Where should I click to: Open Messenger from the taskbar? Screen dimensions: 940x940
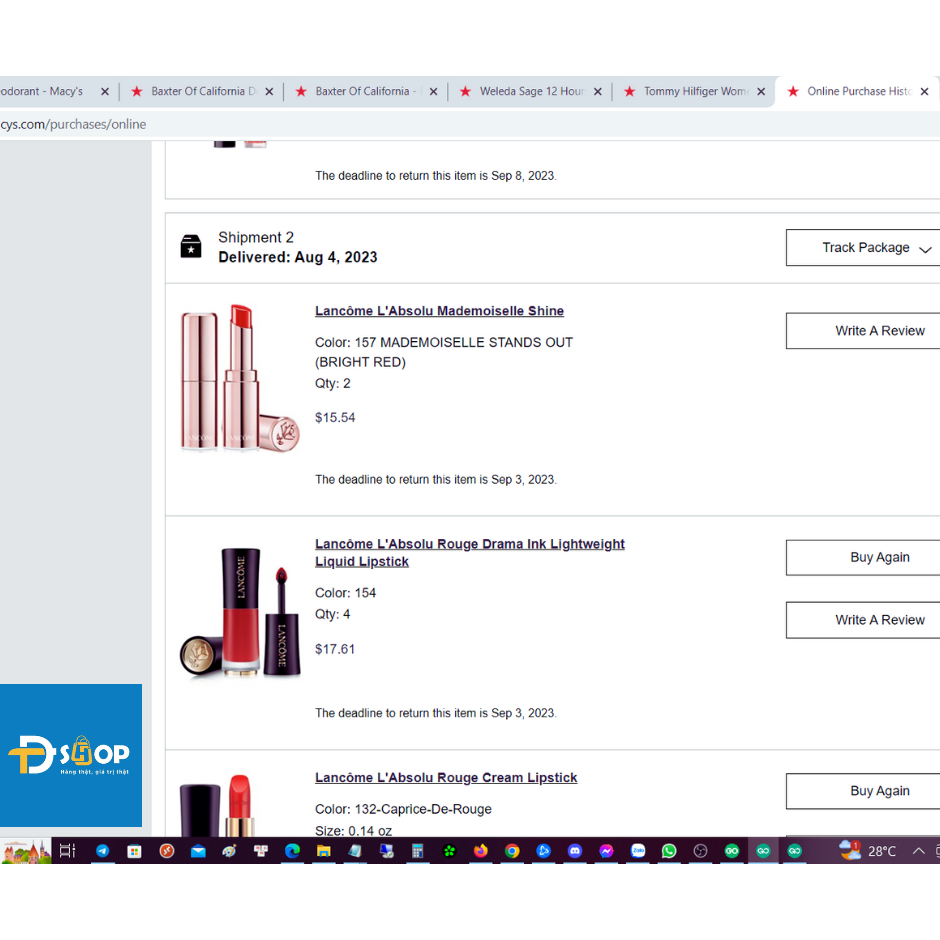coord(606,851)
